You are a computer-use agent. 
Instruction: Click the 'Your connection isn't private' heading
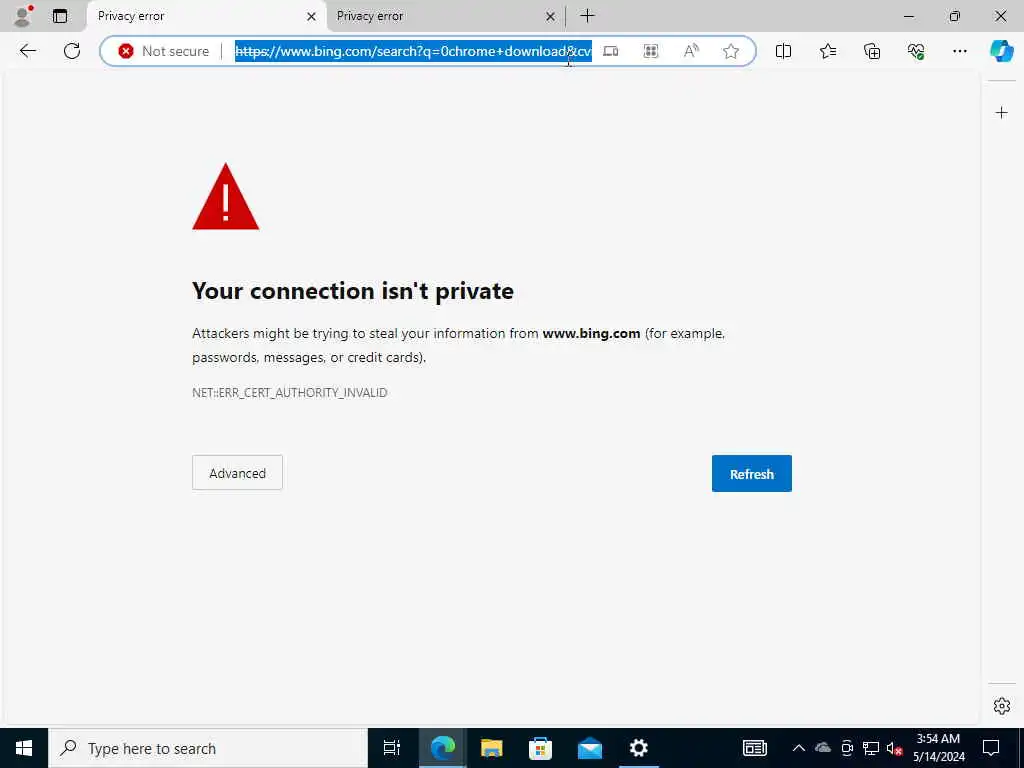point(353,291)
